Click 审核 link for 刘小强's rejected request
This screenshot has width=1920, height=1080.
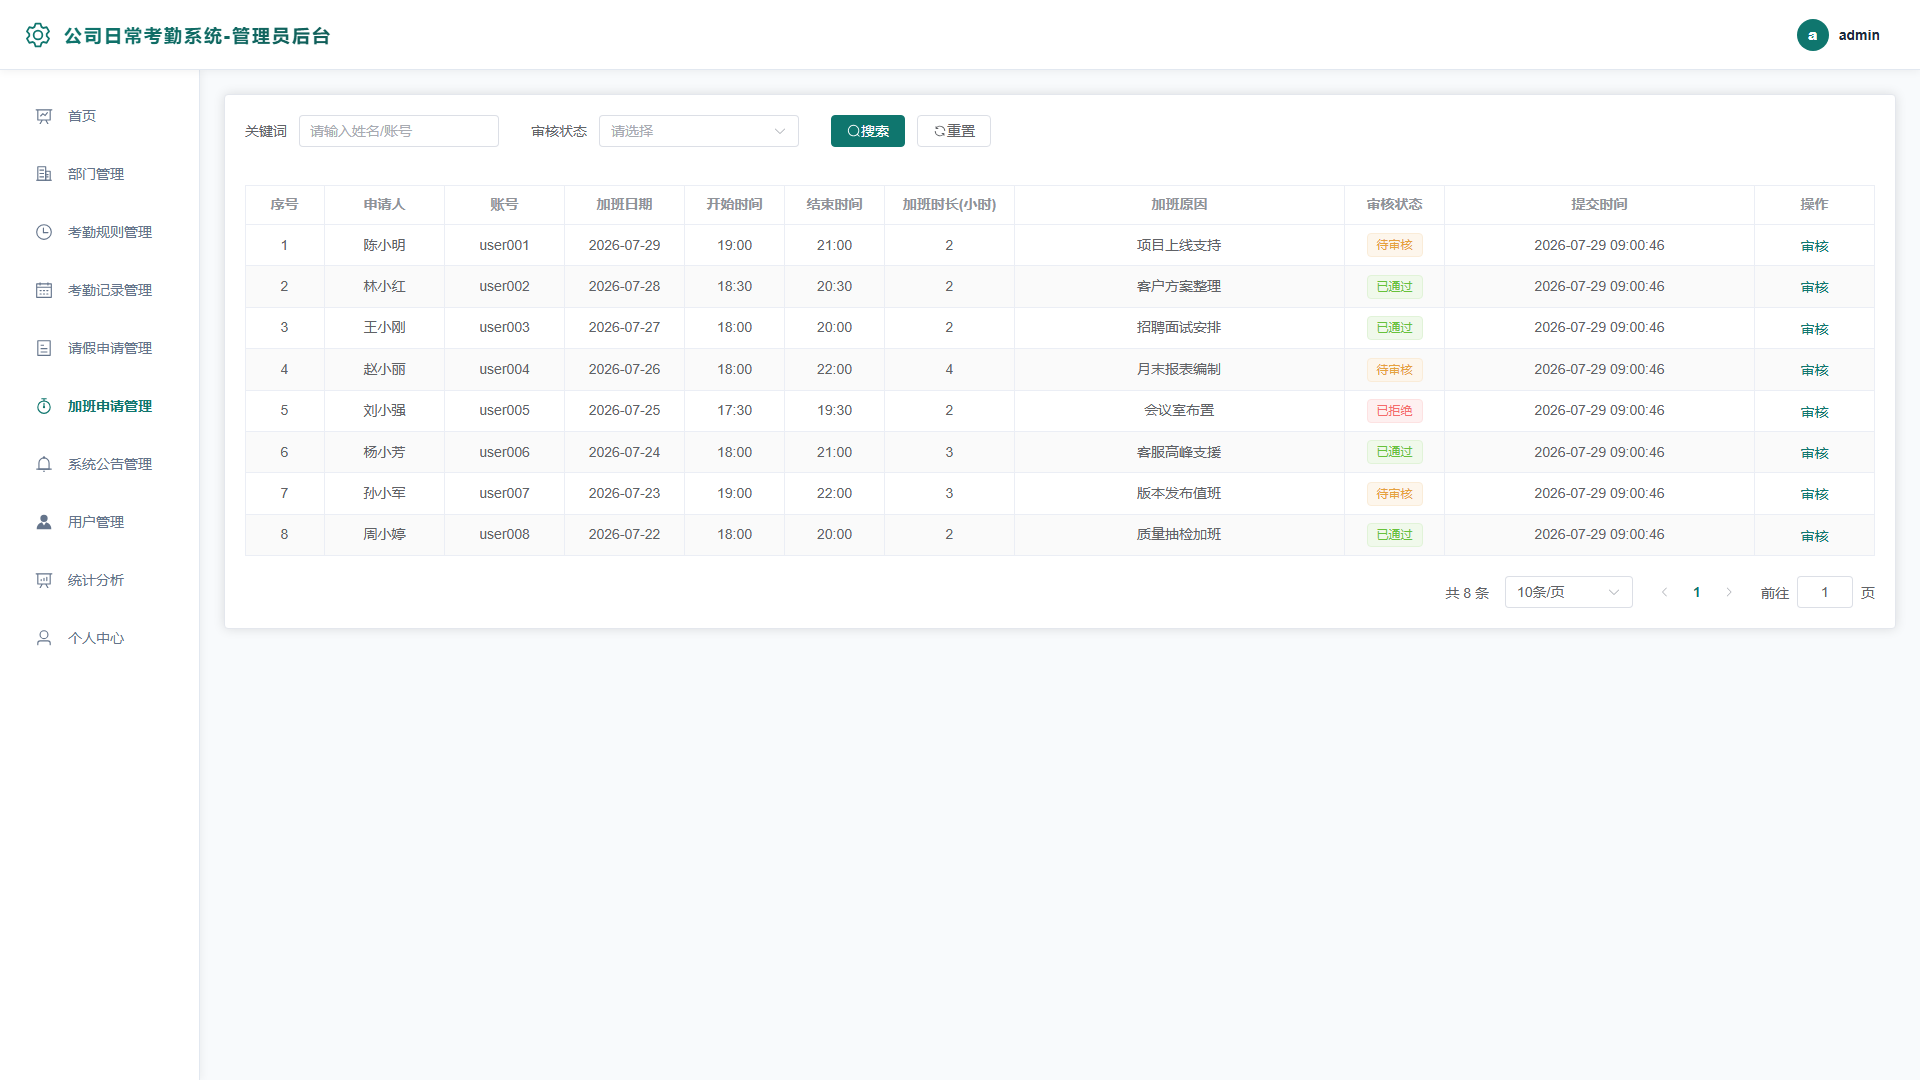[x=1814, y=412]
